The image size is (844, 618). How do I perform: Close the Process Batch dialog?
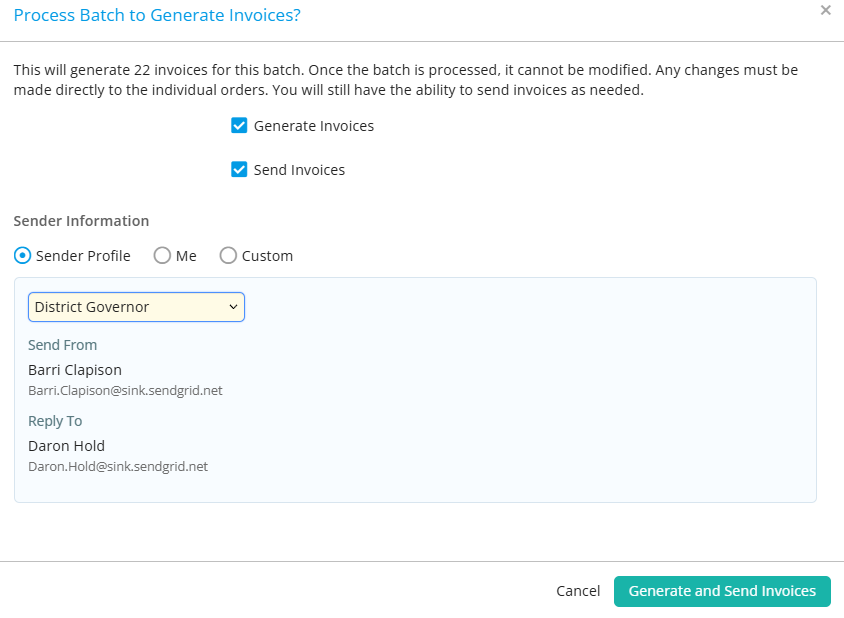tap(825, 10)
